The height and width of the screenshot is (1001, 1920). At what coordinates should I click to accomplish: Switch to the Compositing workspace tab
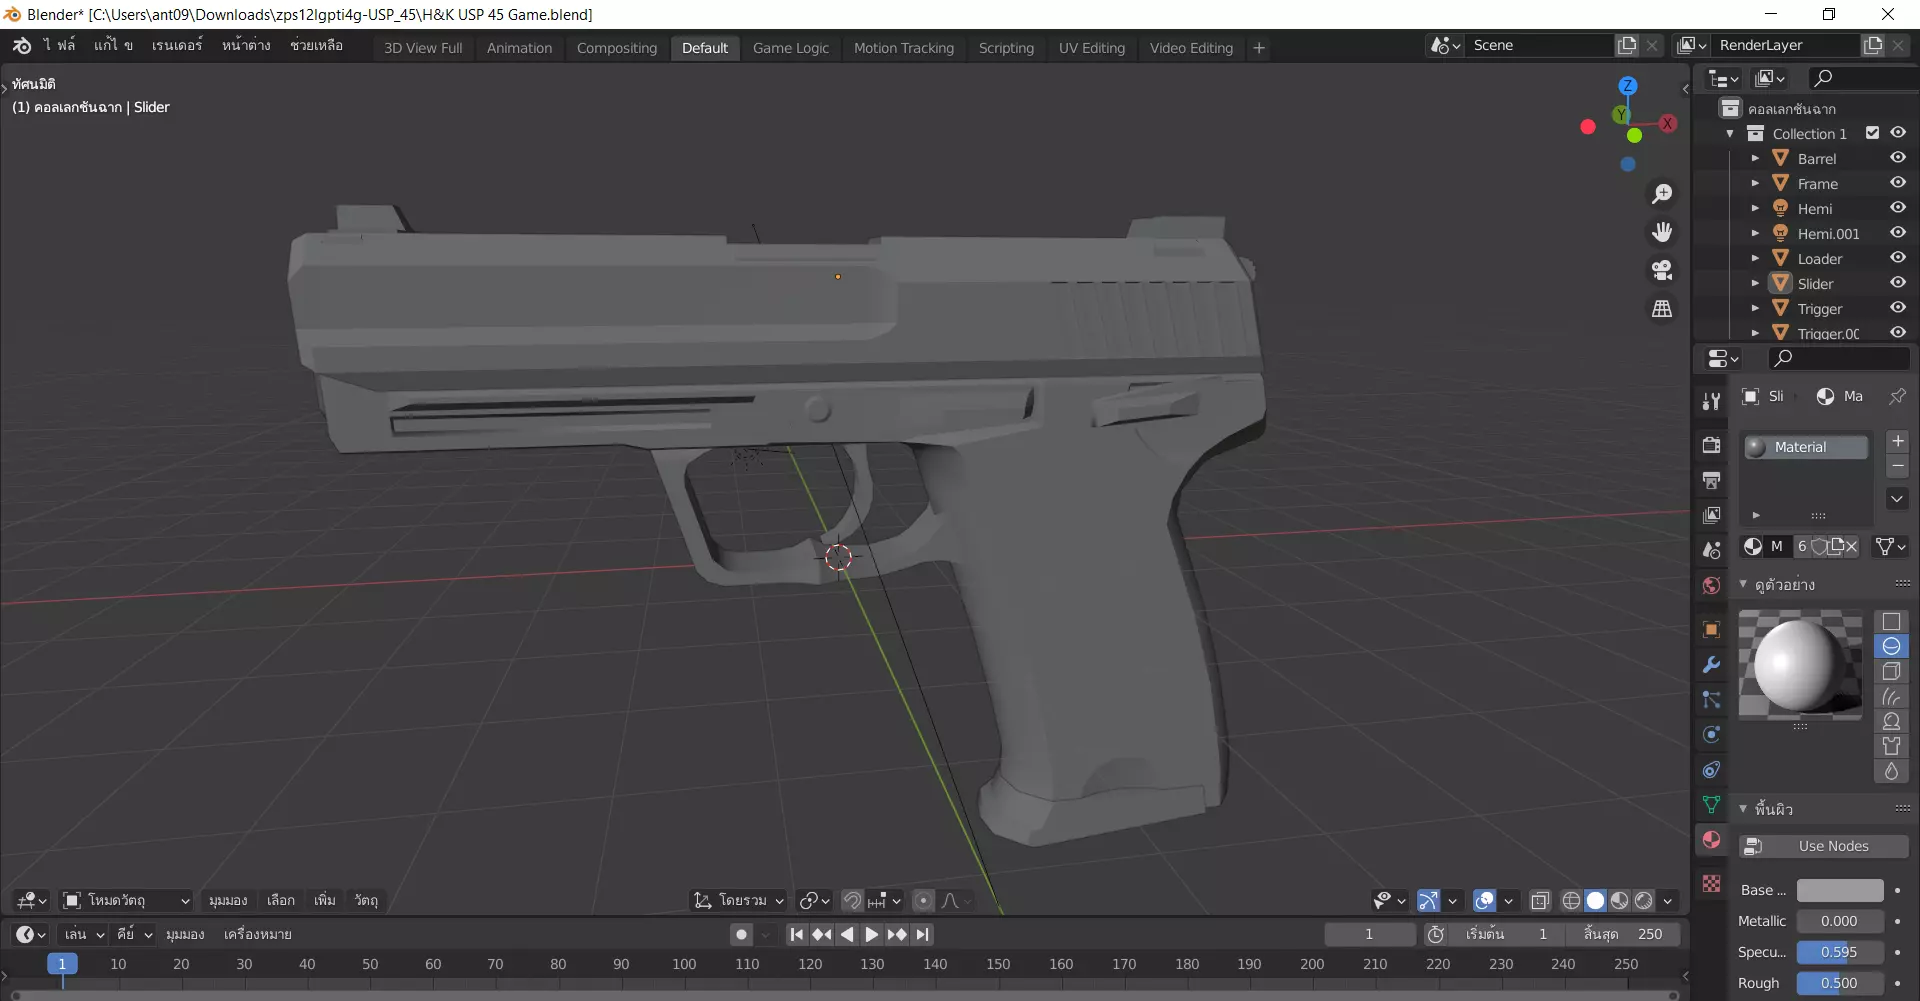point(617,48)
